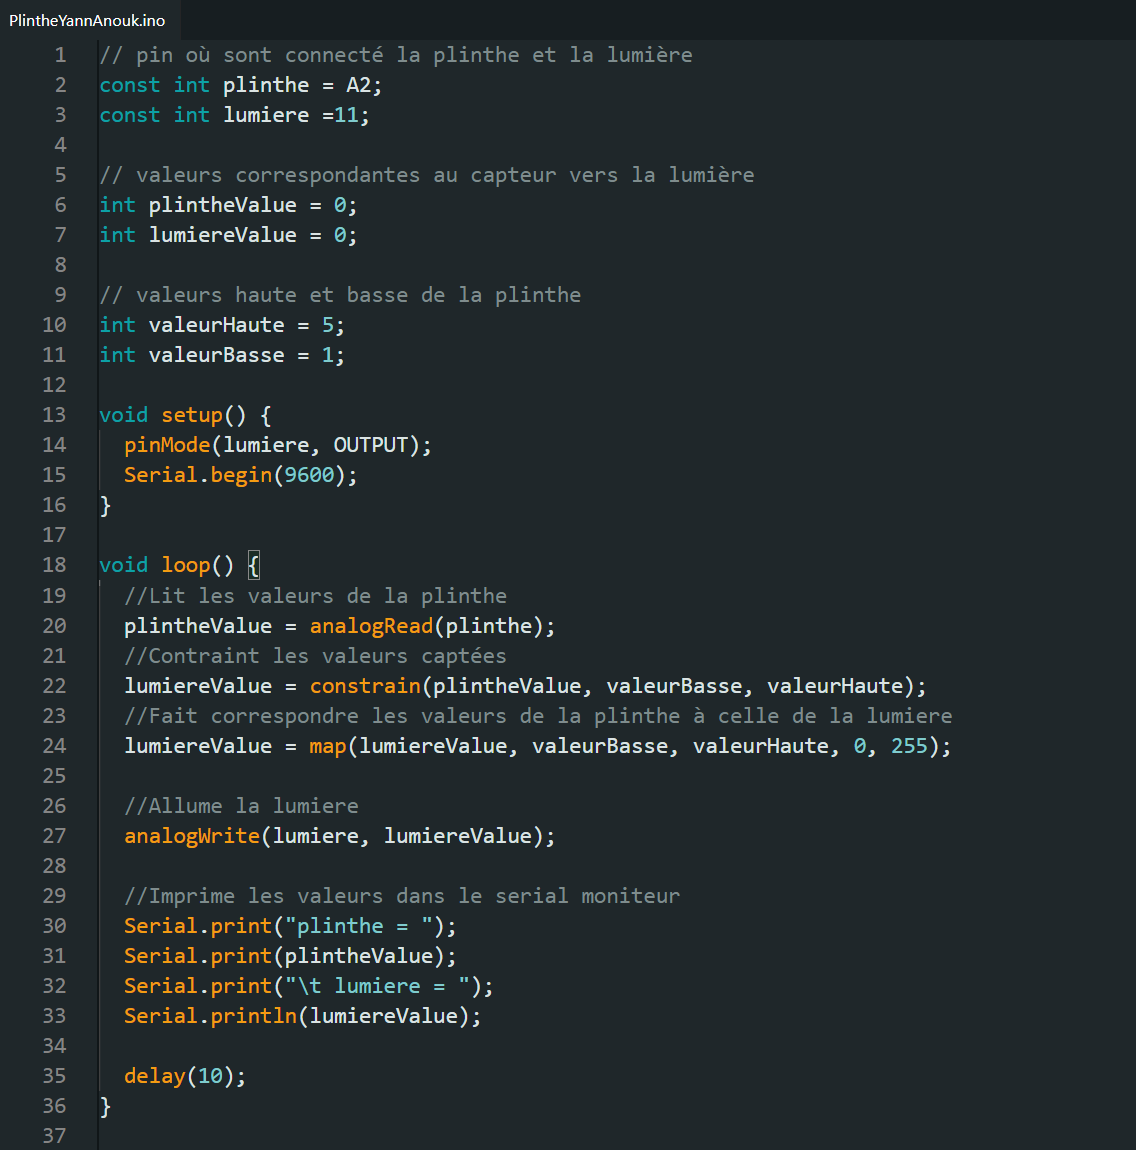Click closing brace on line 36
Viewport: 1136px width, 1150px height.
coord(105,1106)
